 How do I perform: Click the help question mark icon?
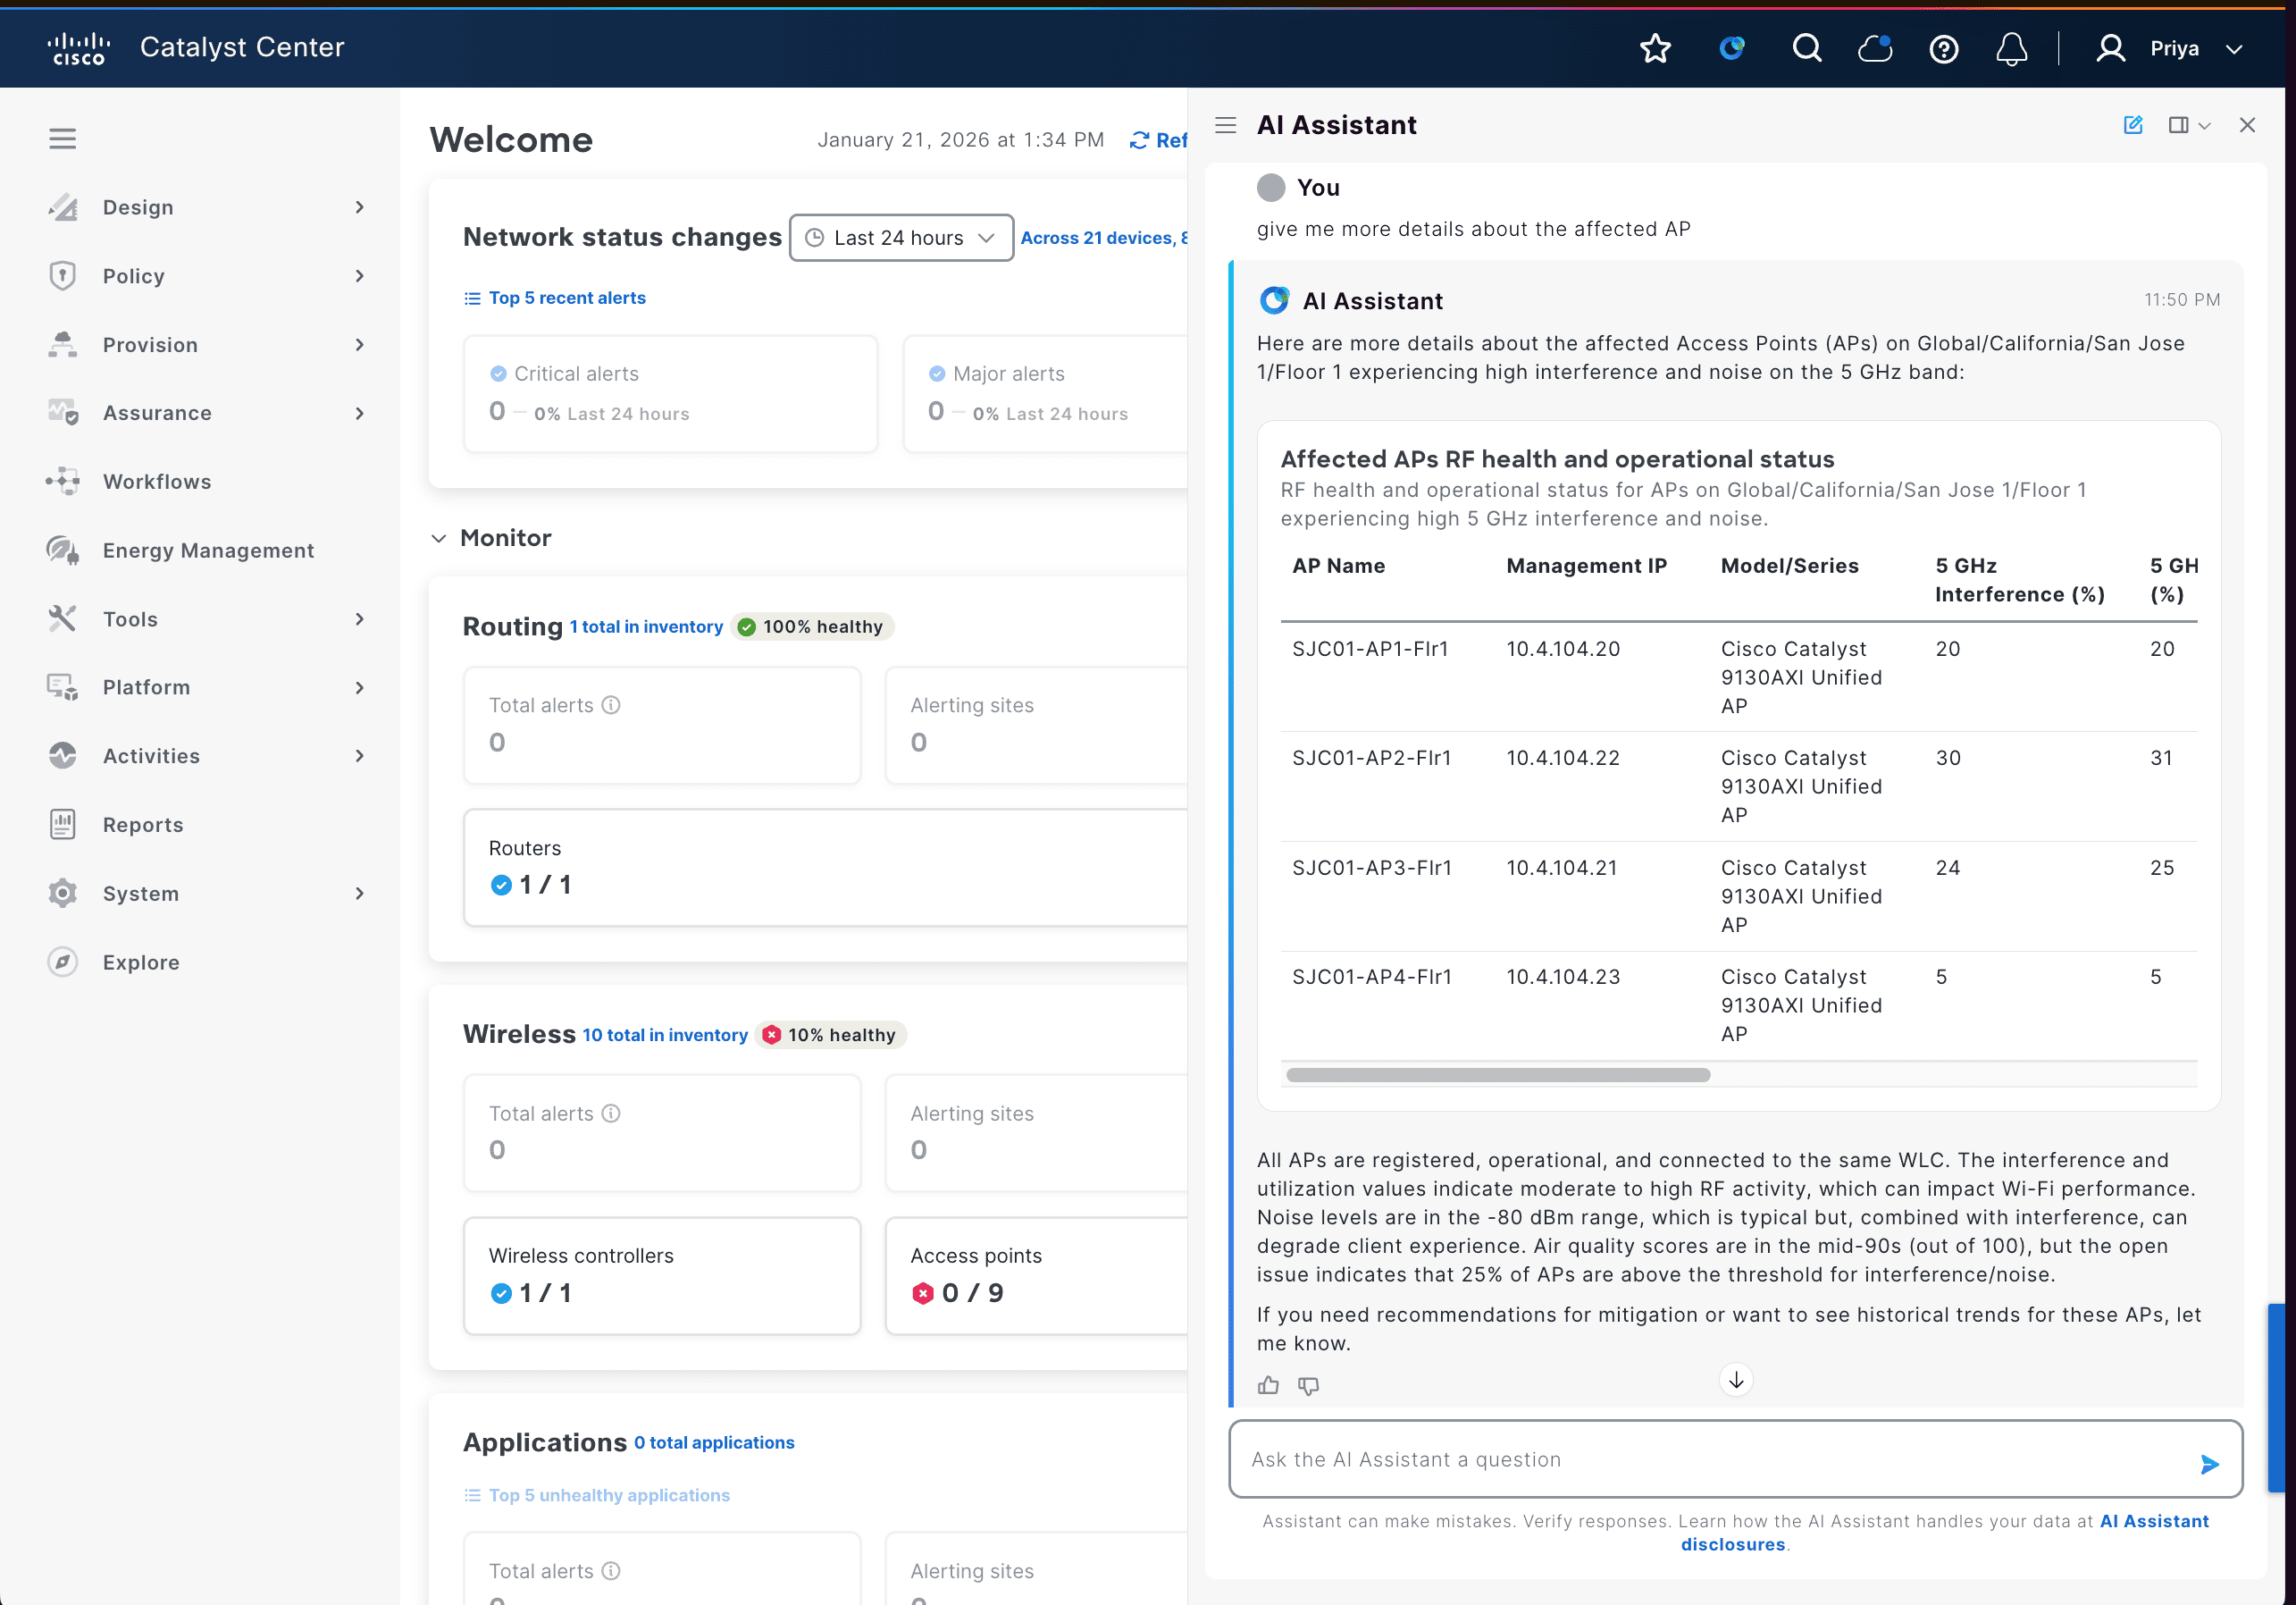[1944, 48]
